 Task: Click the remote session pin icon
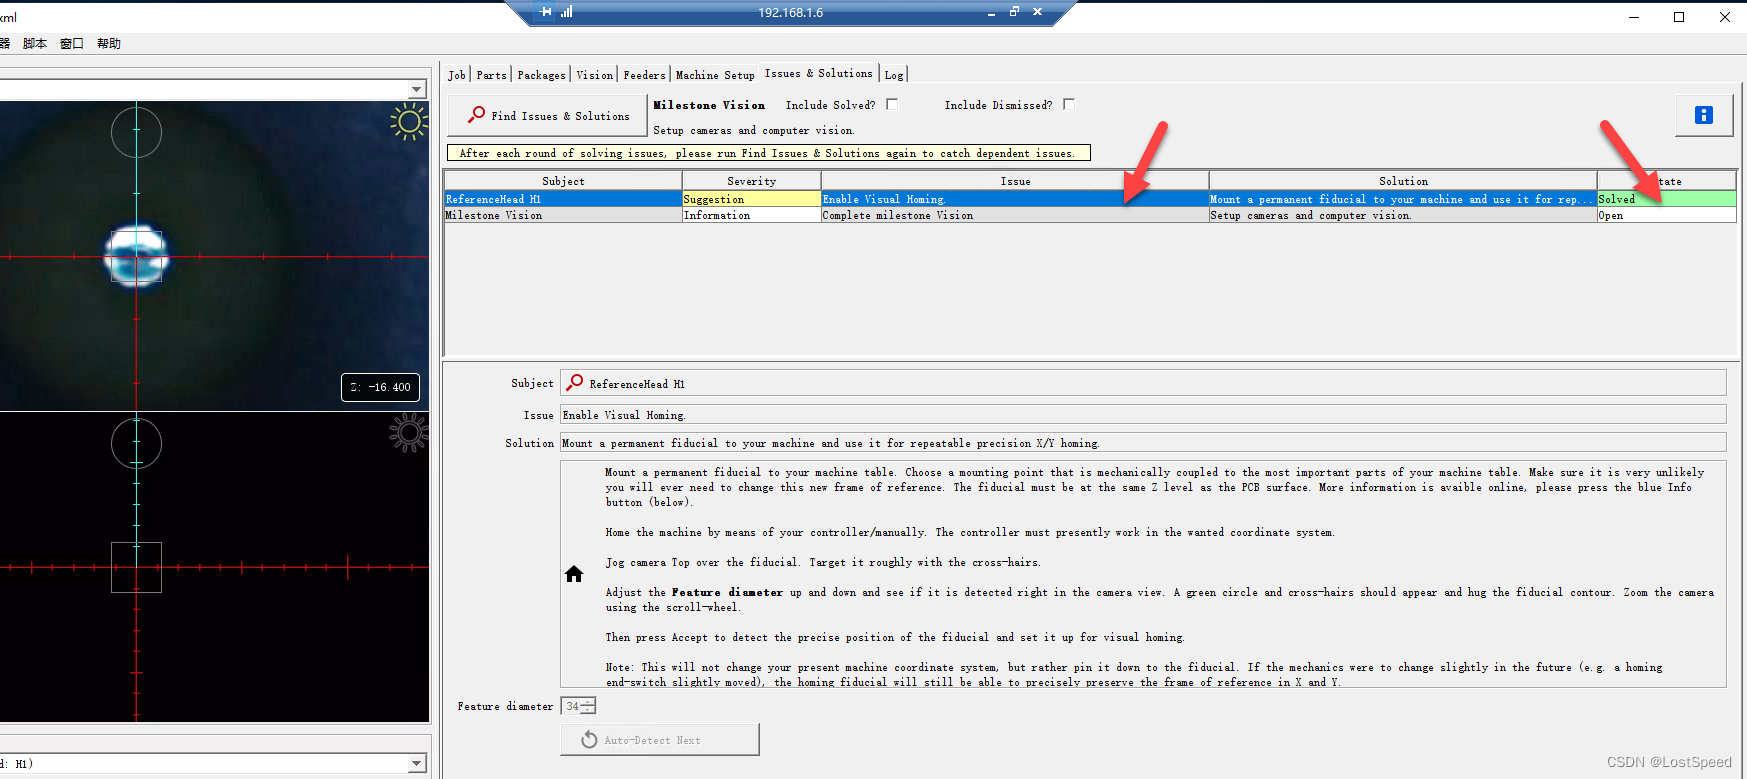click(545, 12)
